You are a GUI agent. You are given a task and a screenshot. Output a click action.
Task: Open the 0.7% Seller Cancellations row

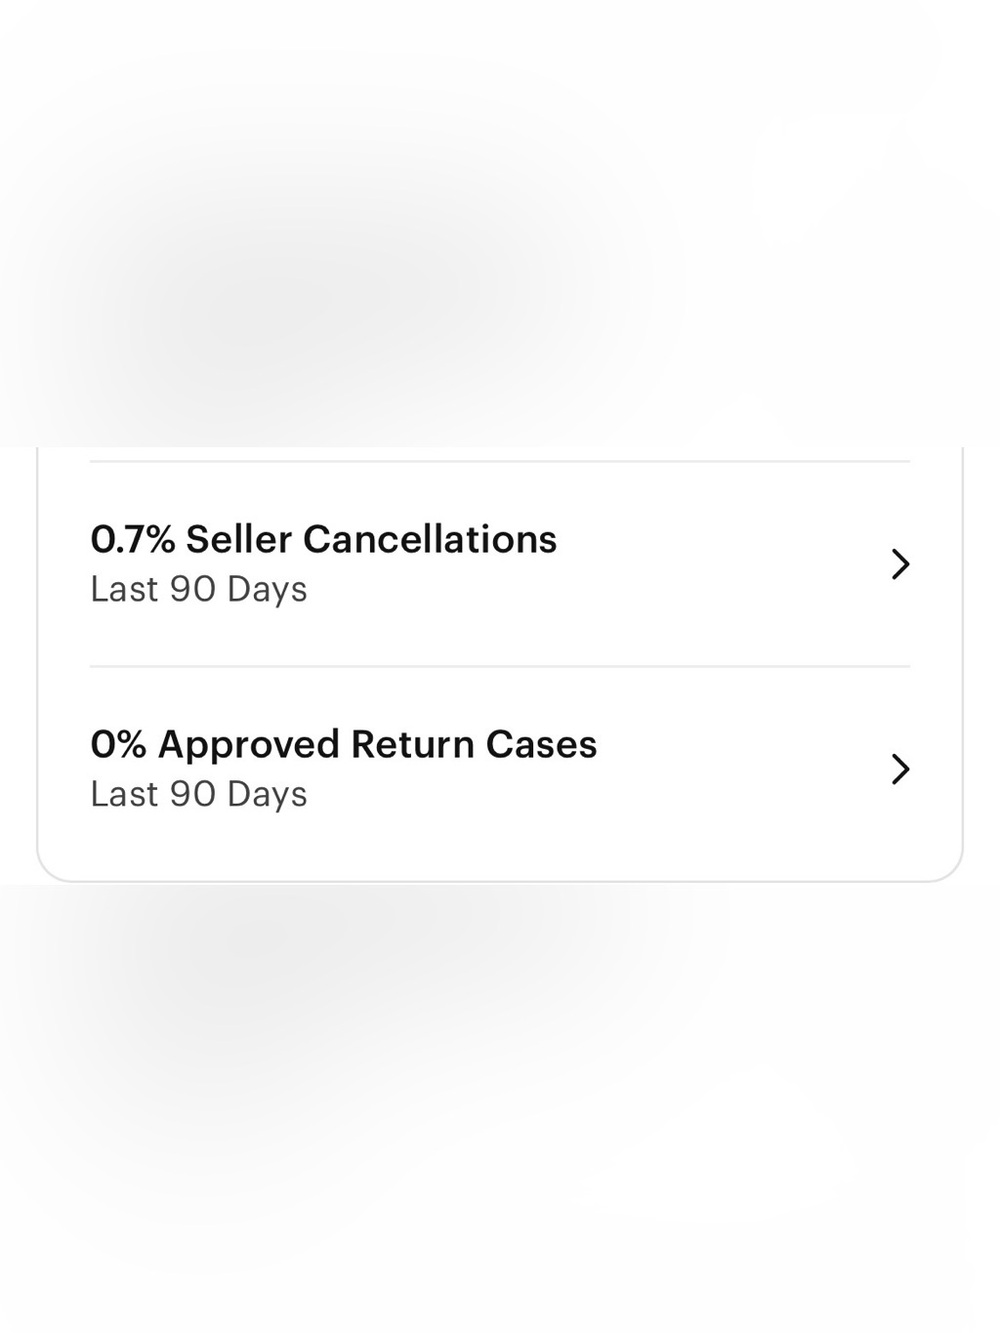coord(500,564)
